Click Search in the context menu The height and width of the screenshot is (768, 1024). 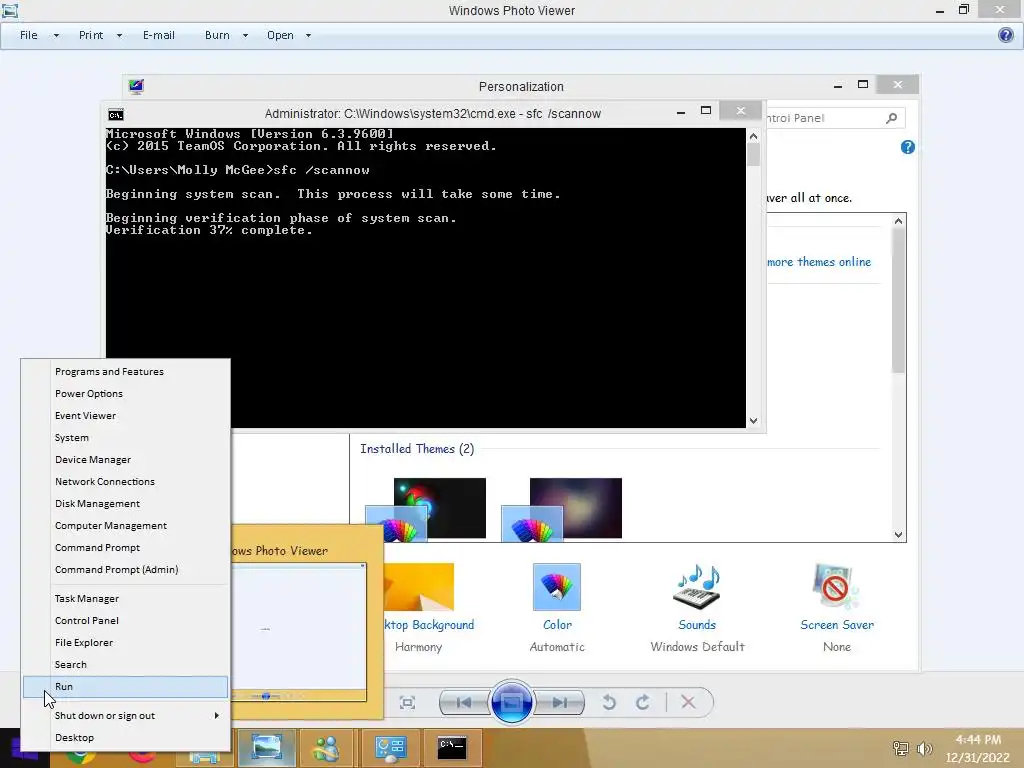(x=125, y=665)
